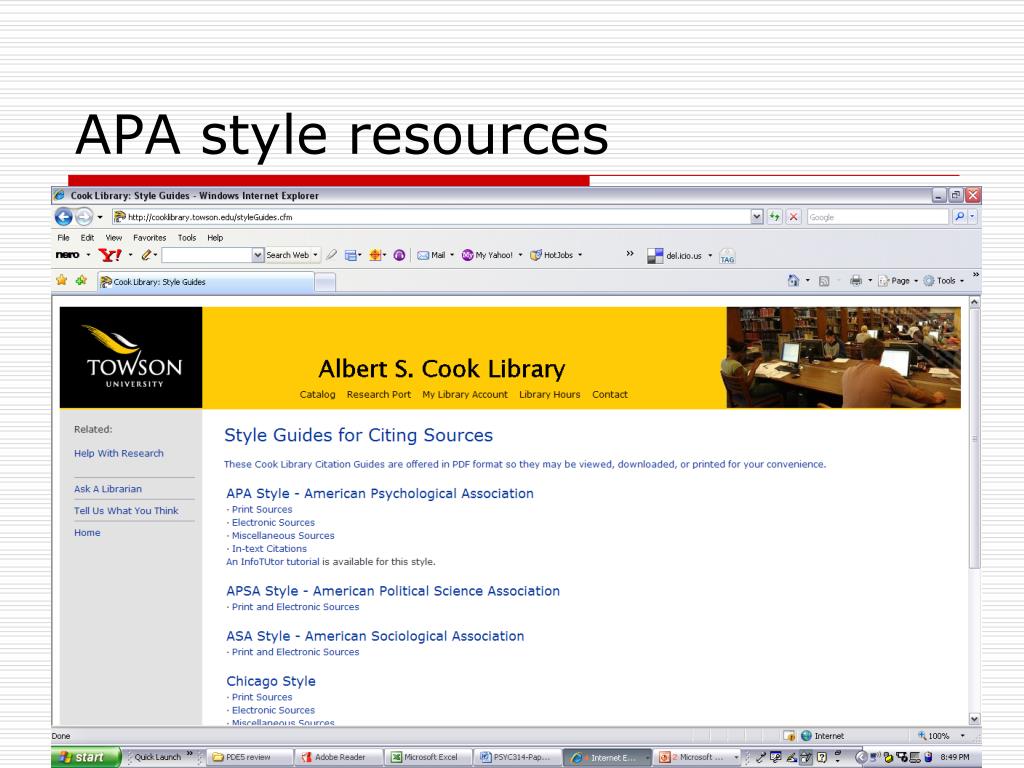Image resolution: width=1024 pixels, height=768 pixels.
Task: Open APA Style In-text Citations guide
Action: click(269, 549)
